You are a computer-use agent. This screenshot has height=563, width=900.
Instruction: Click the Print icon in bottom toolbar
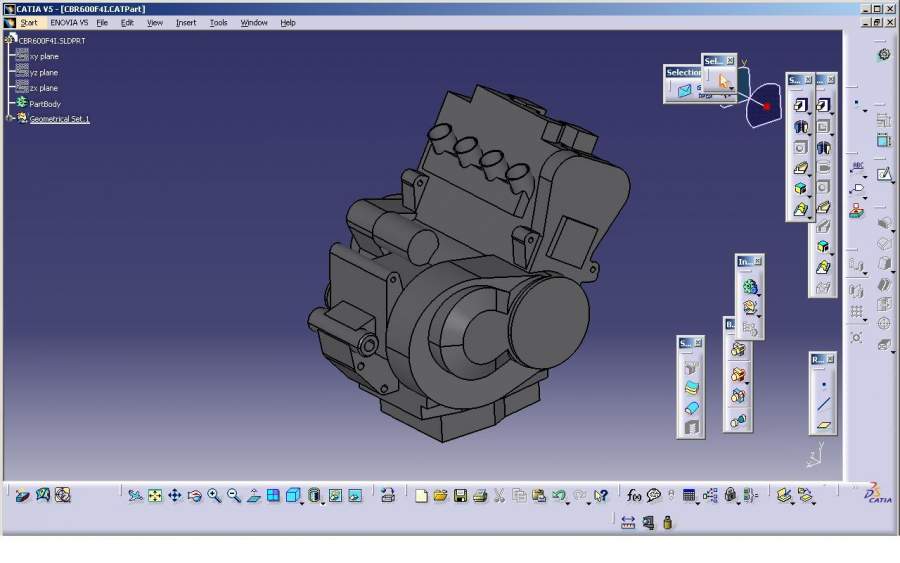[x=479, y=495]
